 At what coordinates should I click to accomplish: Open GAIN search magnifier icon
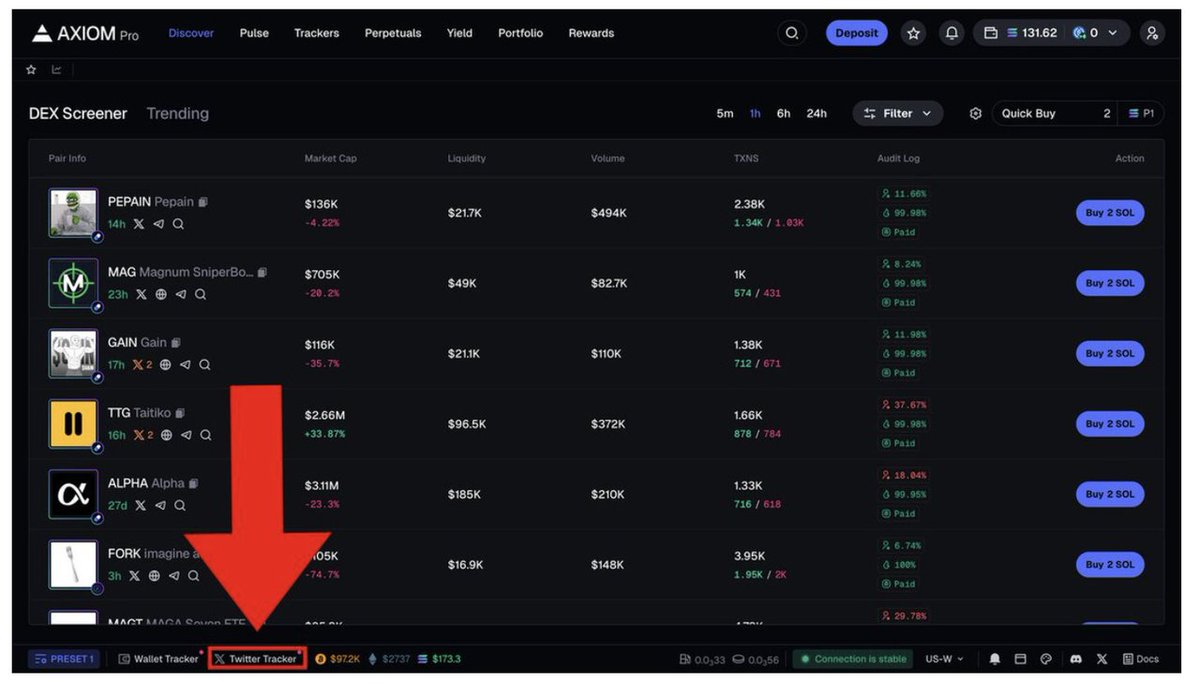point(205,365)
